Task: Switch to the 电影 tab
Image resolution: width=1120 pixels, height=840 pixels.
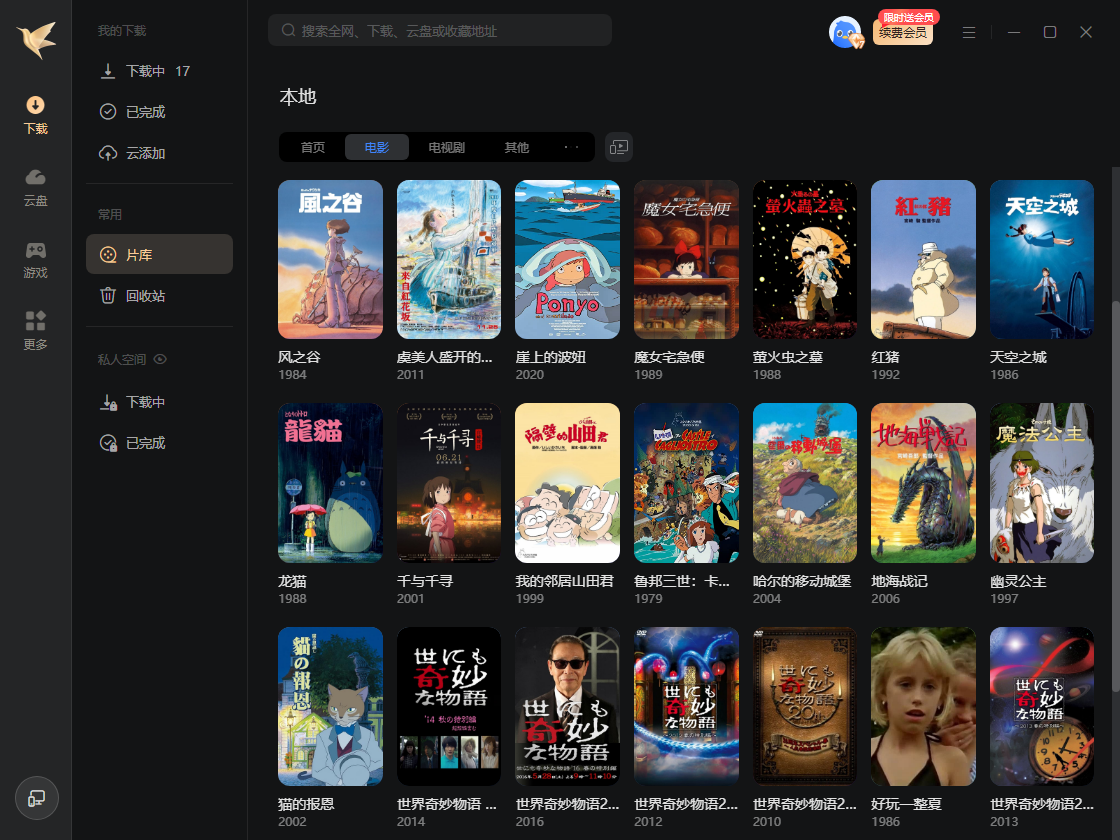Action: (x=376, y=147)
